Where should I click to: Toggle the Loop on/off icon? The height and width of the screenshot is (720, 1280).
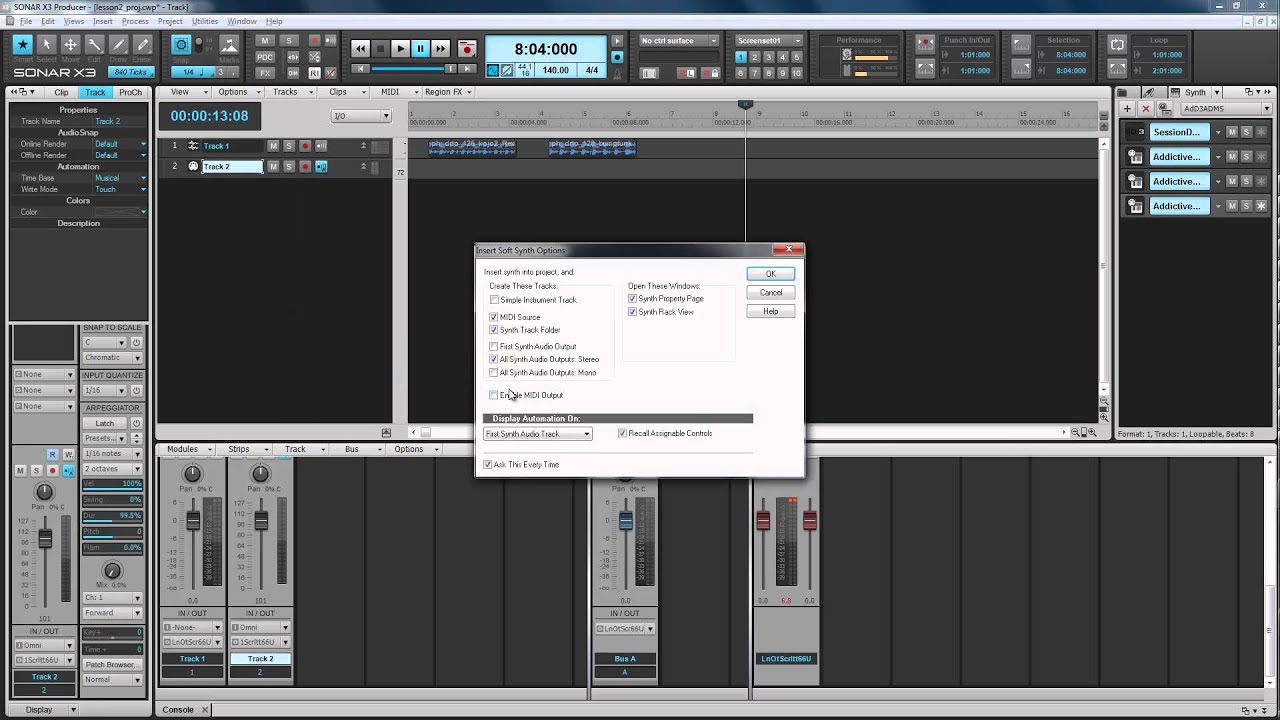tap(1117, 45)
